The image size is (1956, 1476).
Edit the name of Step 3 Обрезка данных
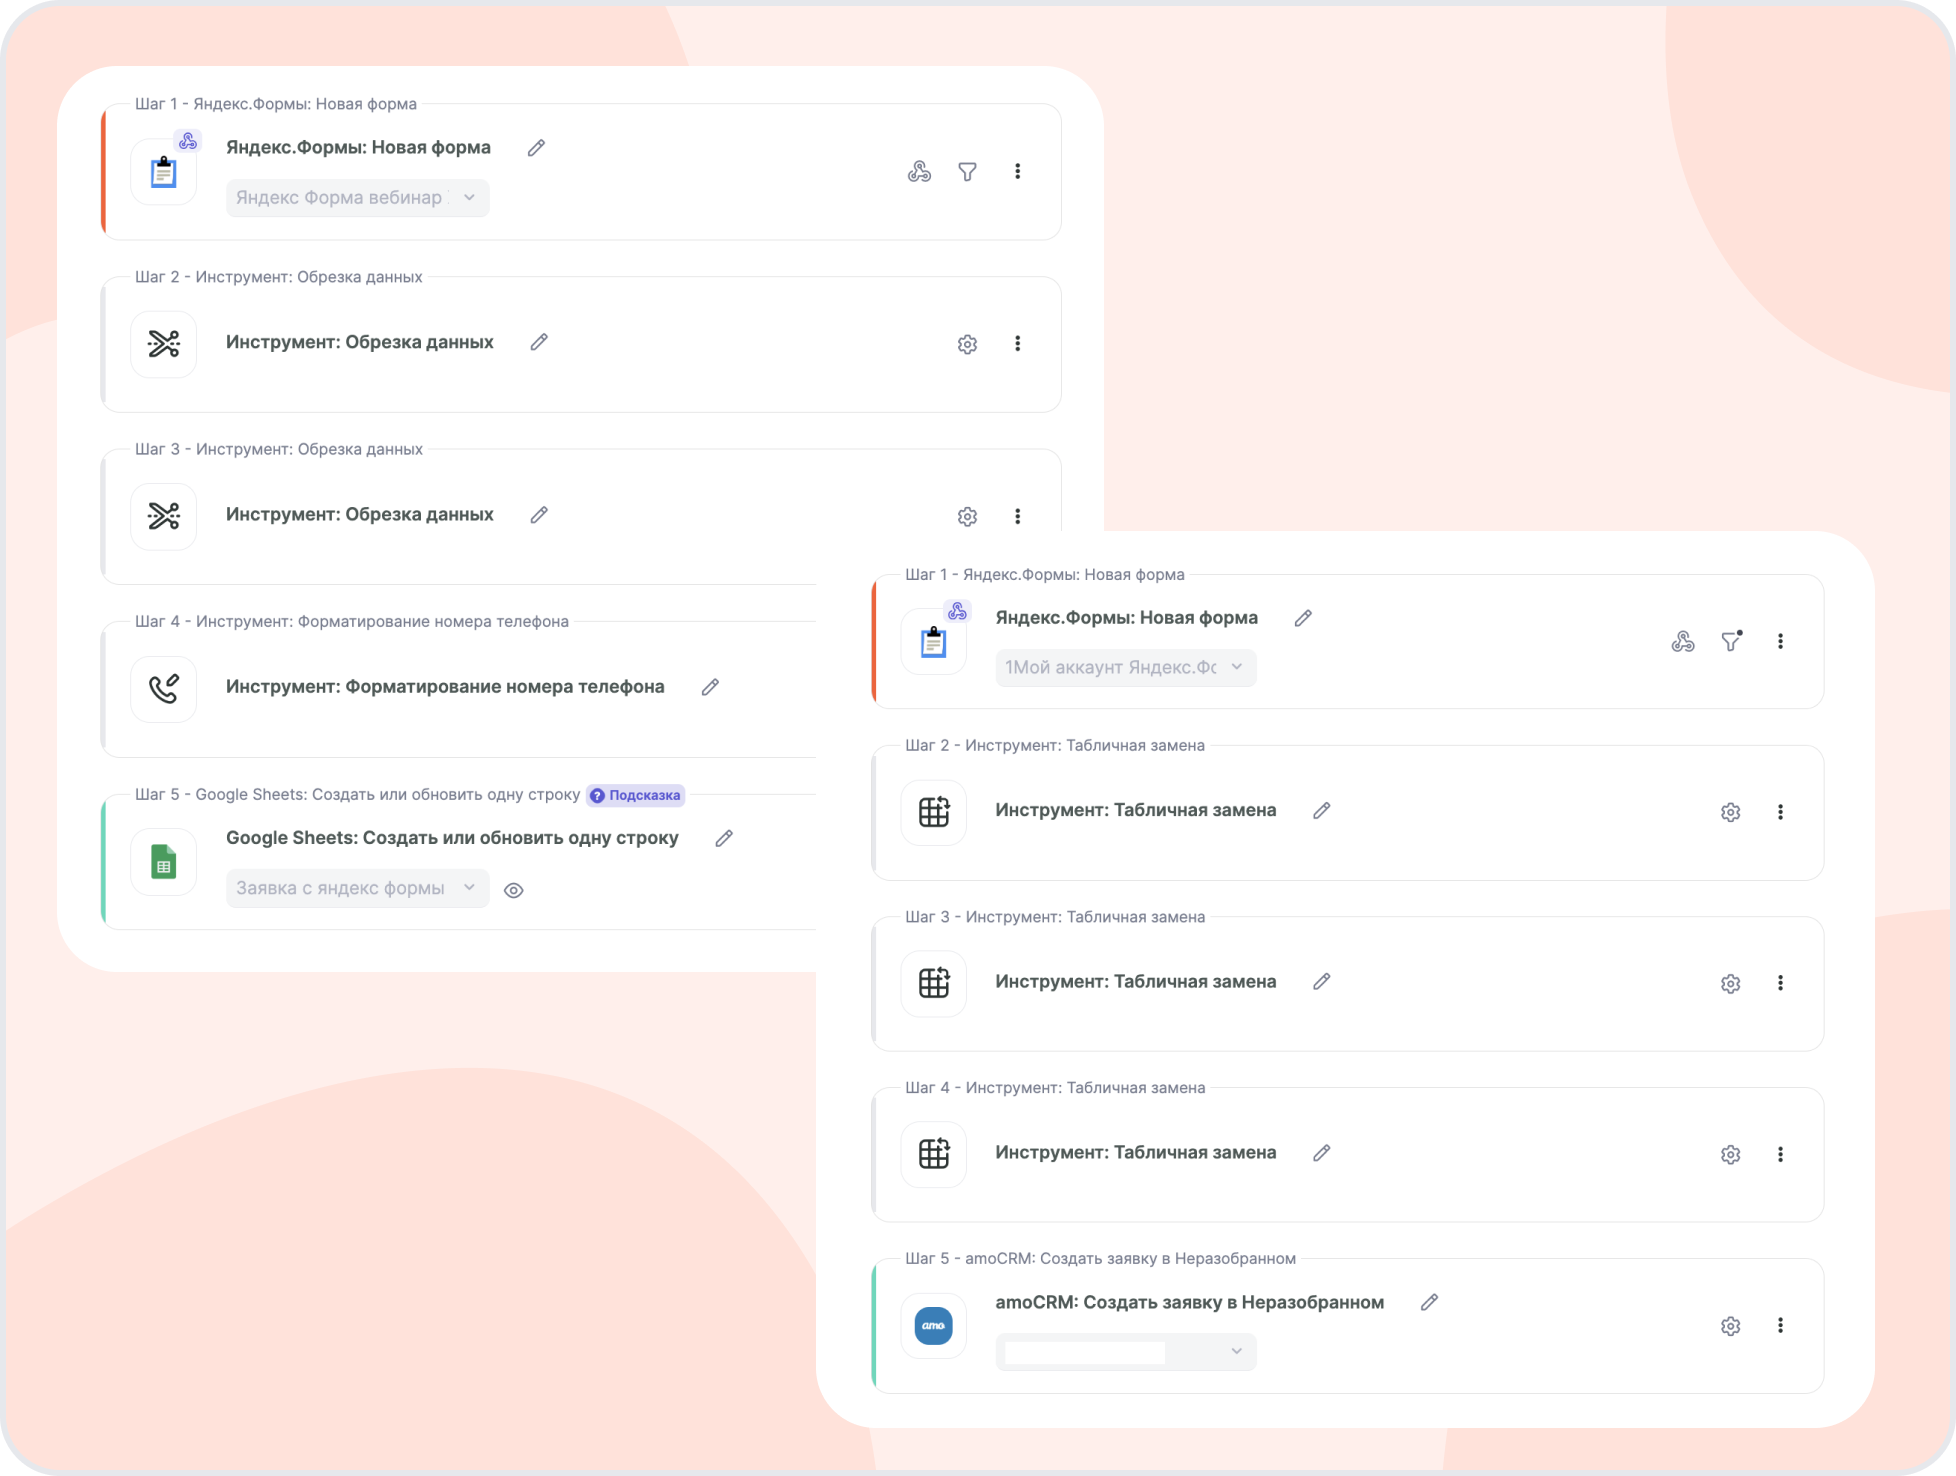[x=539, y=515]
